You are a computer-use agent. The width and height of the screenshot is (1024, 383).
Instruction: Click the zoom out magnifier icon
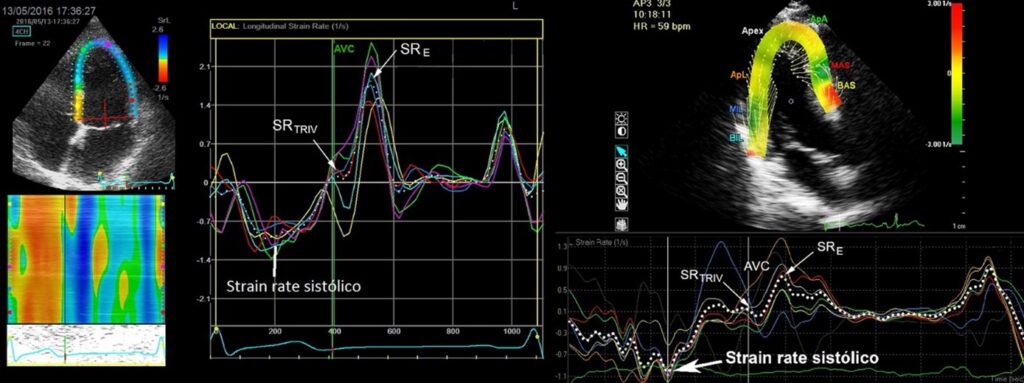click(622, 178)
